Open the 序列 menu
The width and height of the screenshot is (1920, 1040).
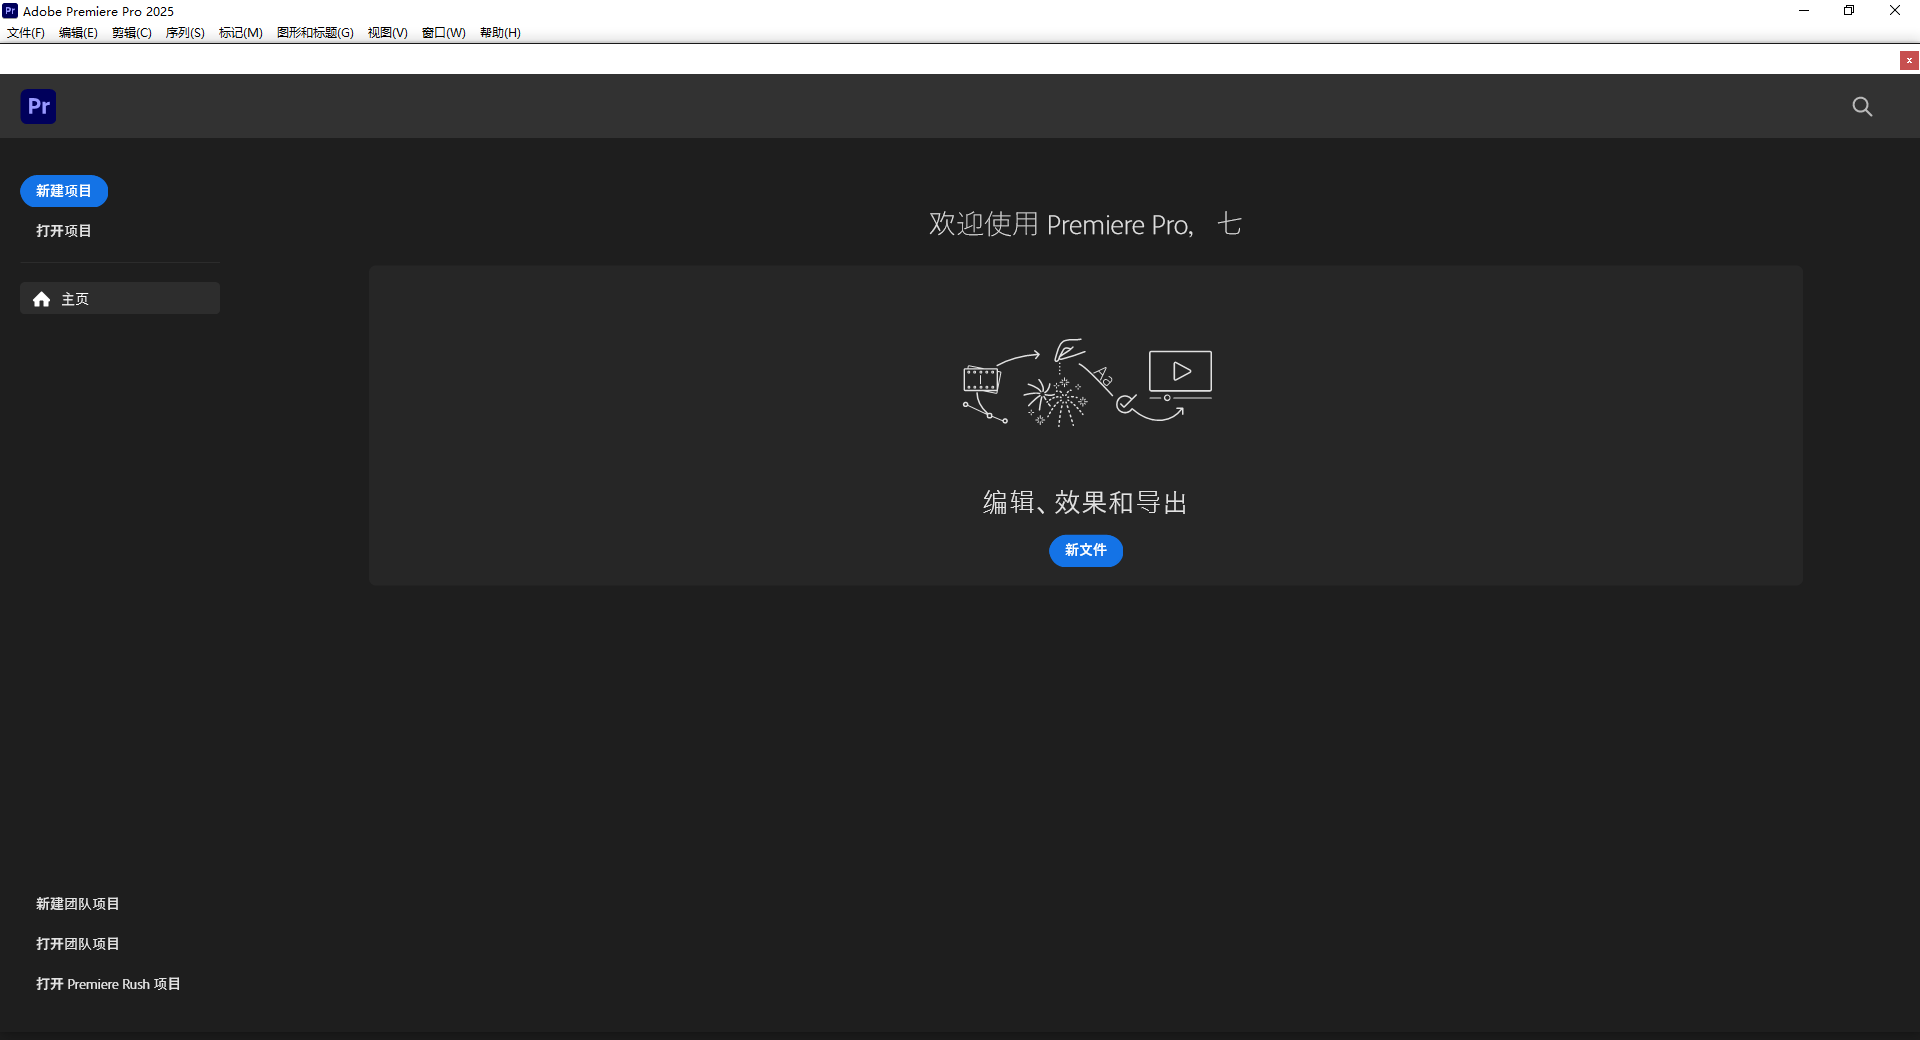point(184,32)
